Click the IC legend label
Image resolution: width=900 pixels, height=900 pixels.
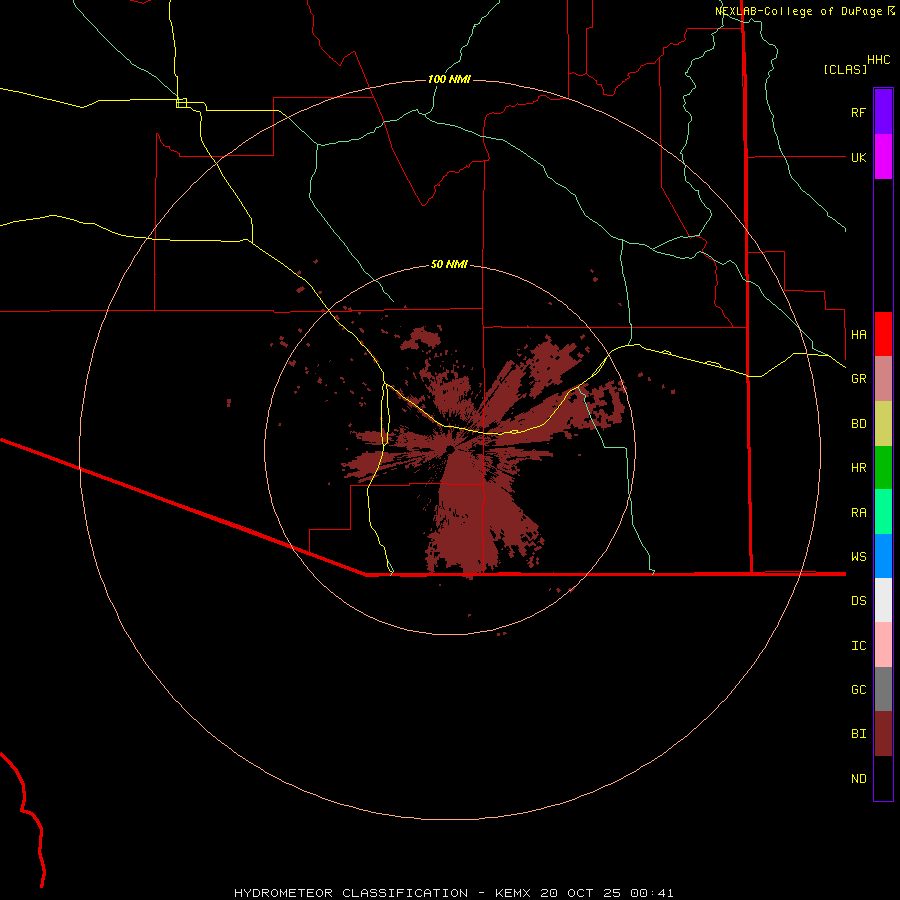[x=858, y=646]
